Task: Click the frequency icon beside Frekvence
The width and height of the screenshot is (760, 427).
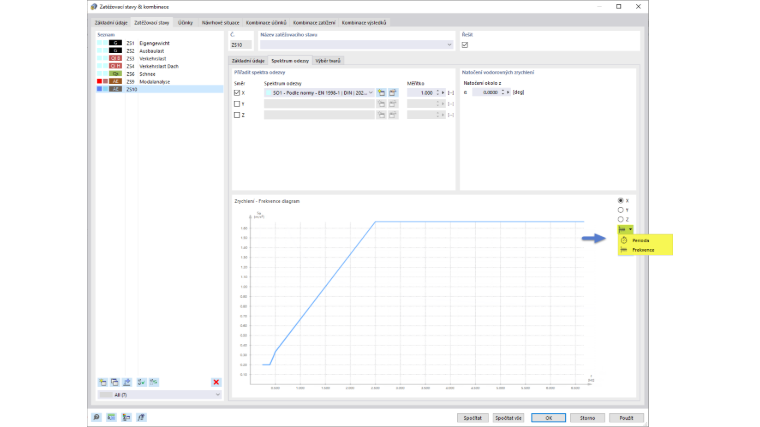Action: pyautogui.click(x=624, y=250)
